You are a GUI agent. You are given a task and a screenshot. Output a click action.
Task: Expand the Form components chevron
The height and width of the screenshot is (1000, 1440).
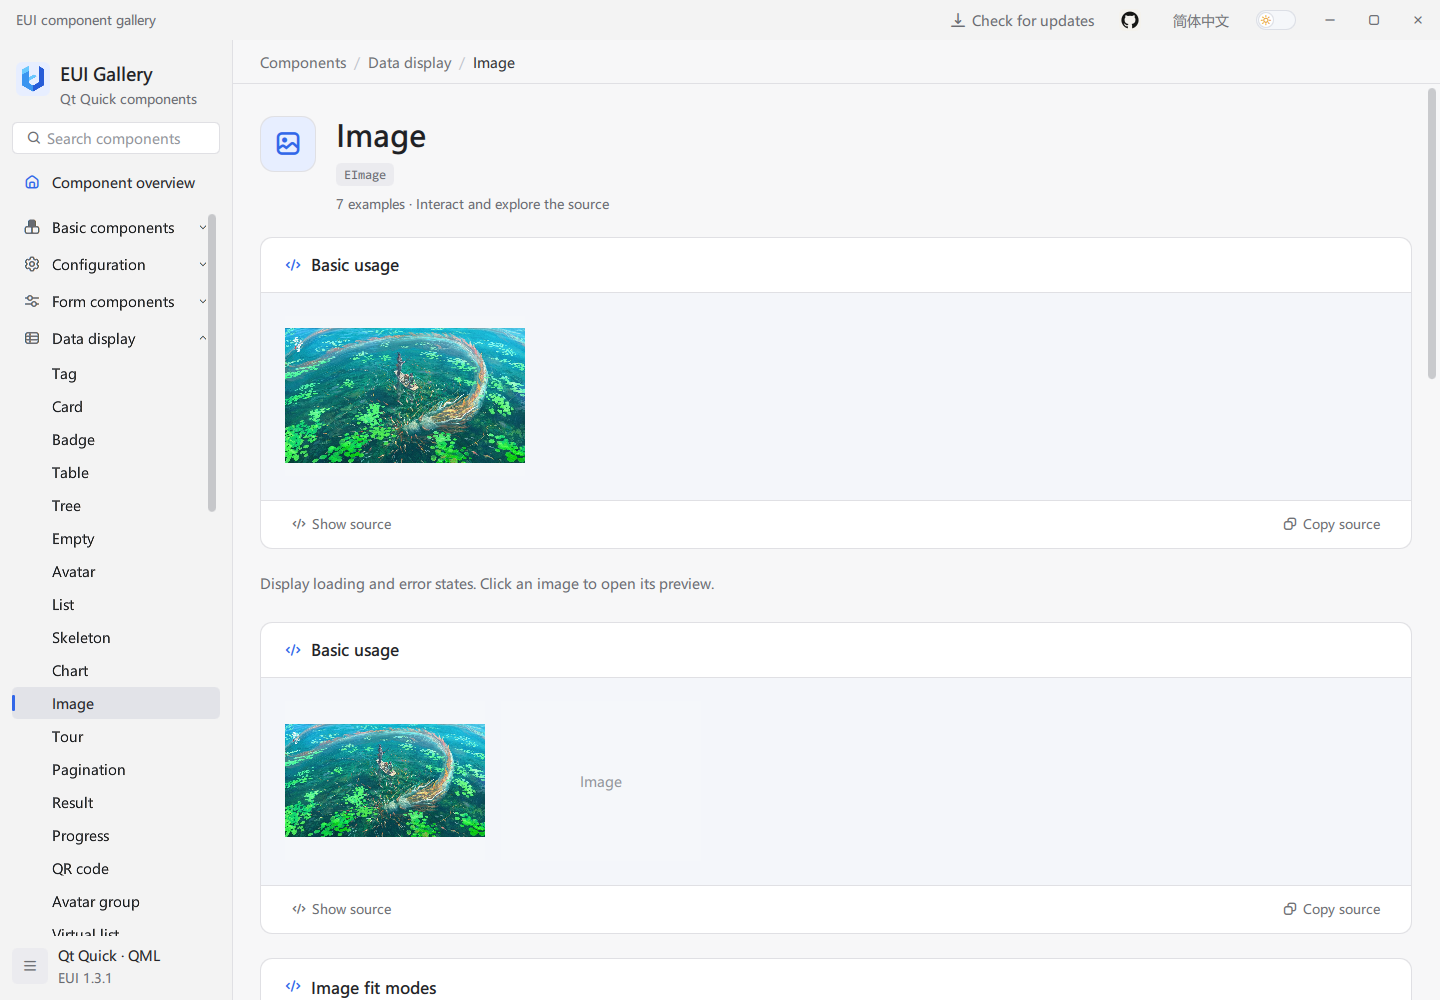point(203,301)
